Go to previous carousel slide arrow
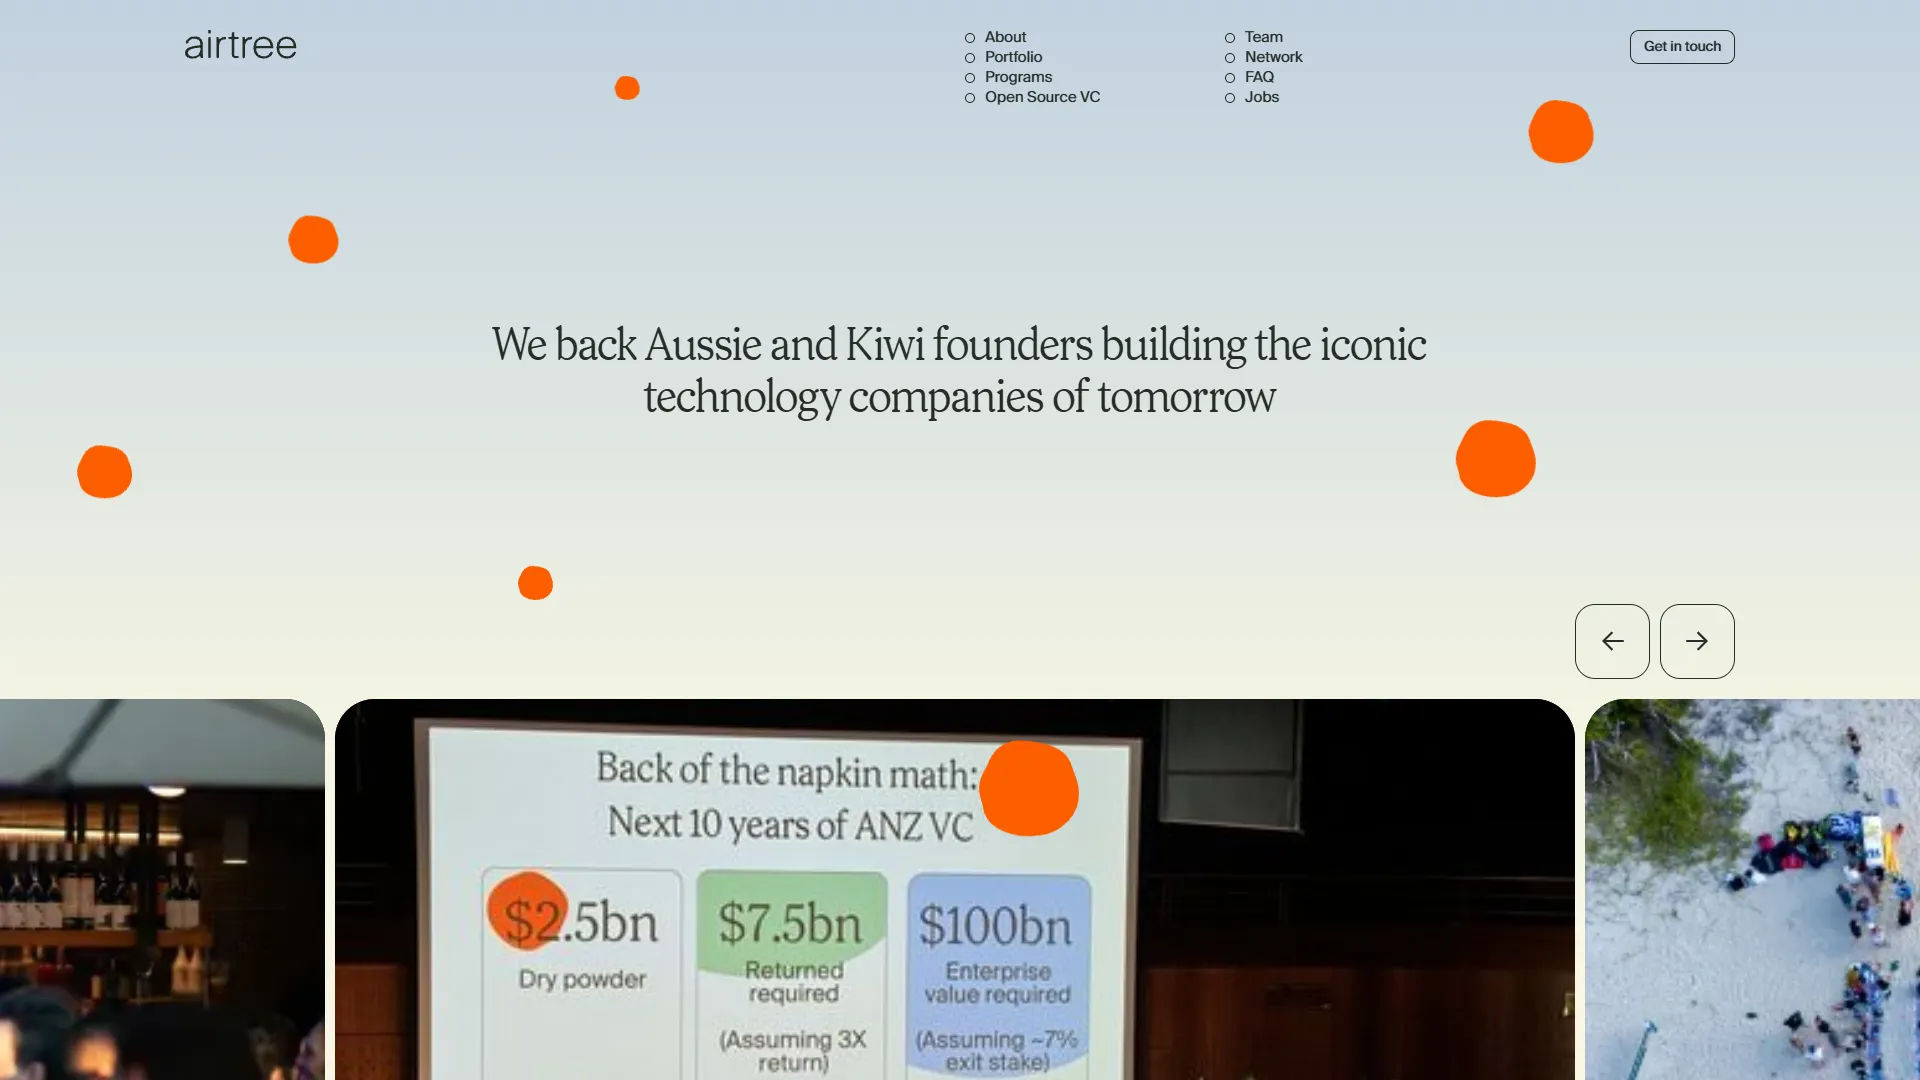1920x1080 pixels. tap(1612, 641)
